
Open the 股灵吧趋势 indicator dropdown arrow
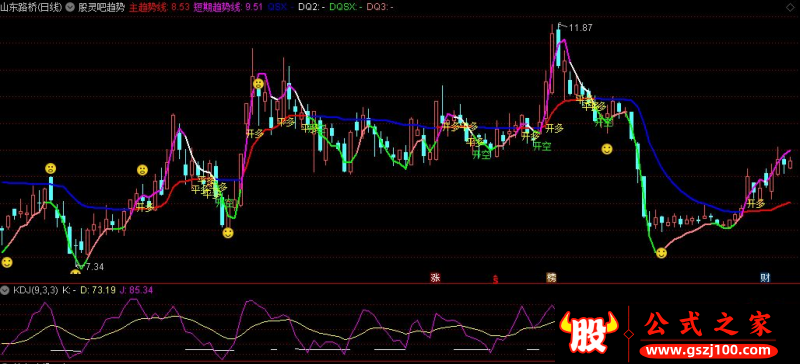[69, 7]
